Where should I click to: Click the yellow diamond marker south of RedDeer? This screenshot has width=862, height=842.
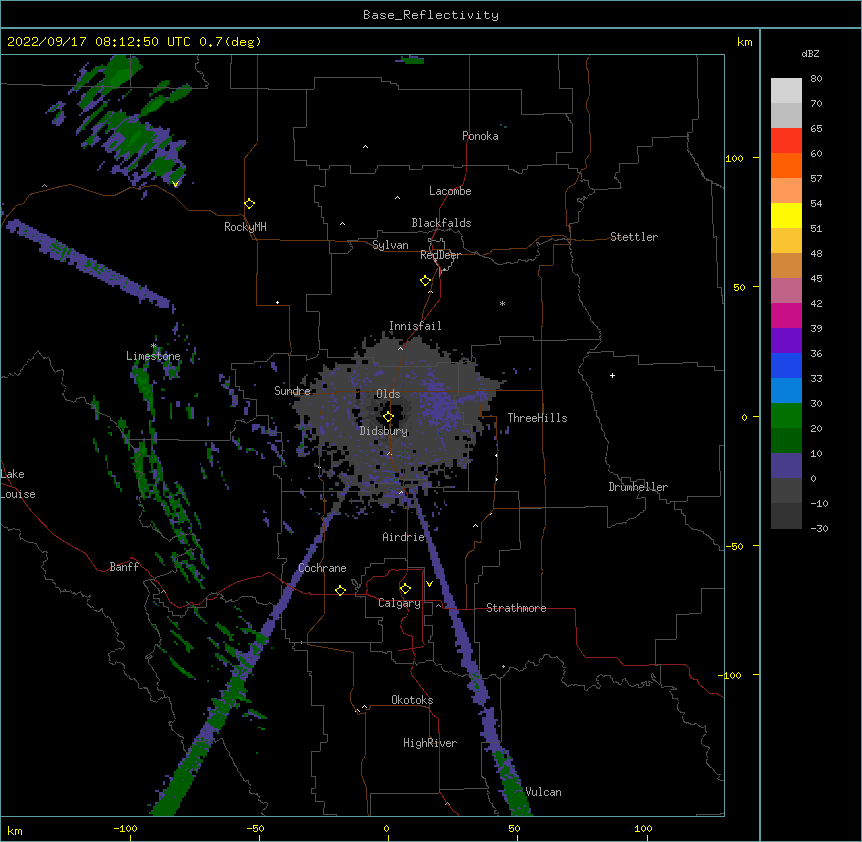tap(425, 281)
